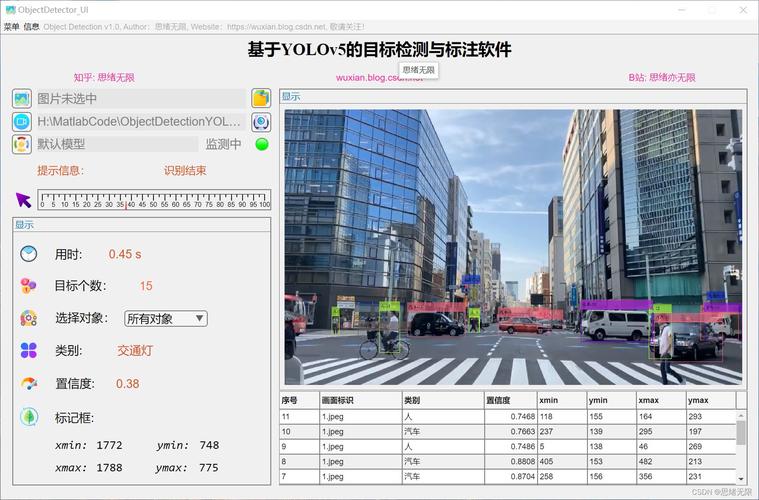Click the video file camera icon

(x=22, y=121)
